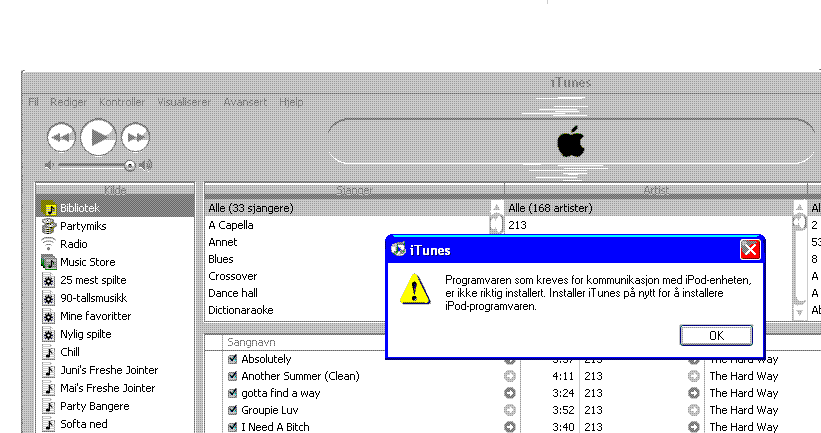Image resolution: width=821 pixels, height=433 pixels.
Task: Select the Mine favoritter playlist icon
Action: (49, 316)
